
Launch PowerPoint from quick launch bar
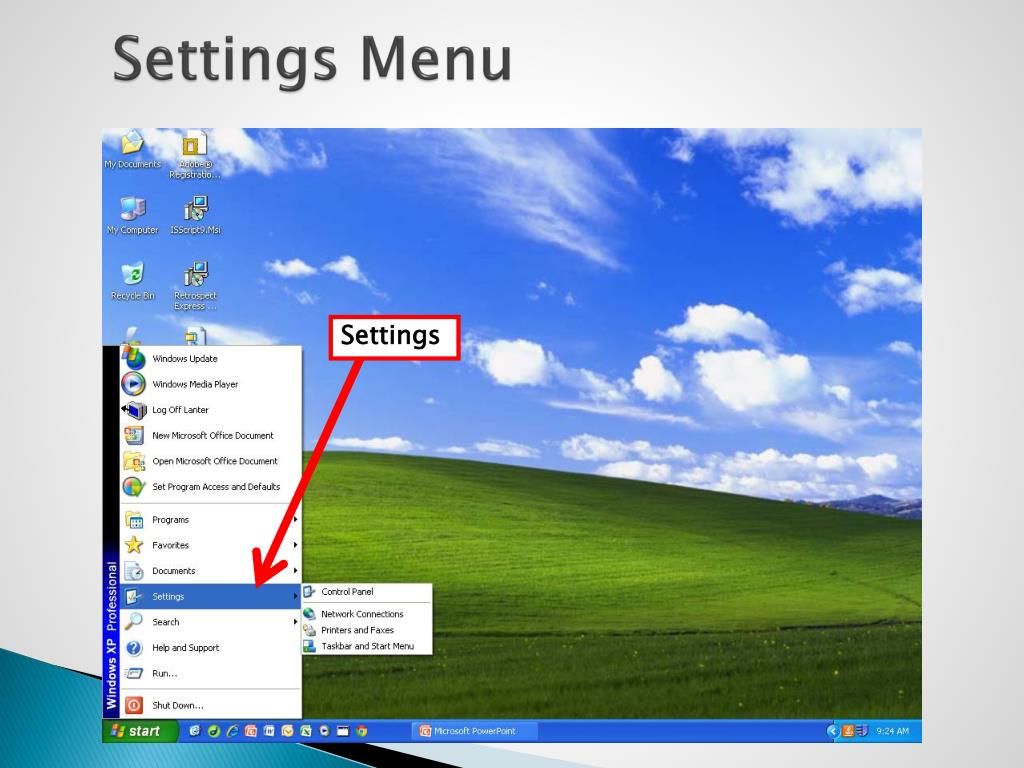point(251,731)
